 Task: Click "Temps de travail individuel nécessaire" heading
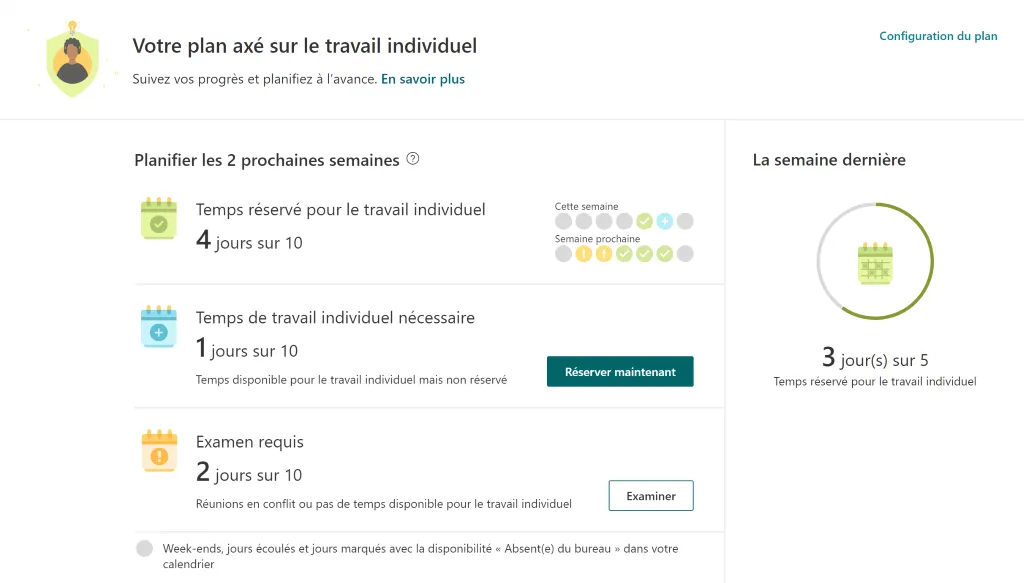(335, 318)
